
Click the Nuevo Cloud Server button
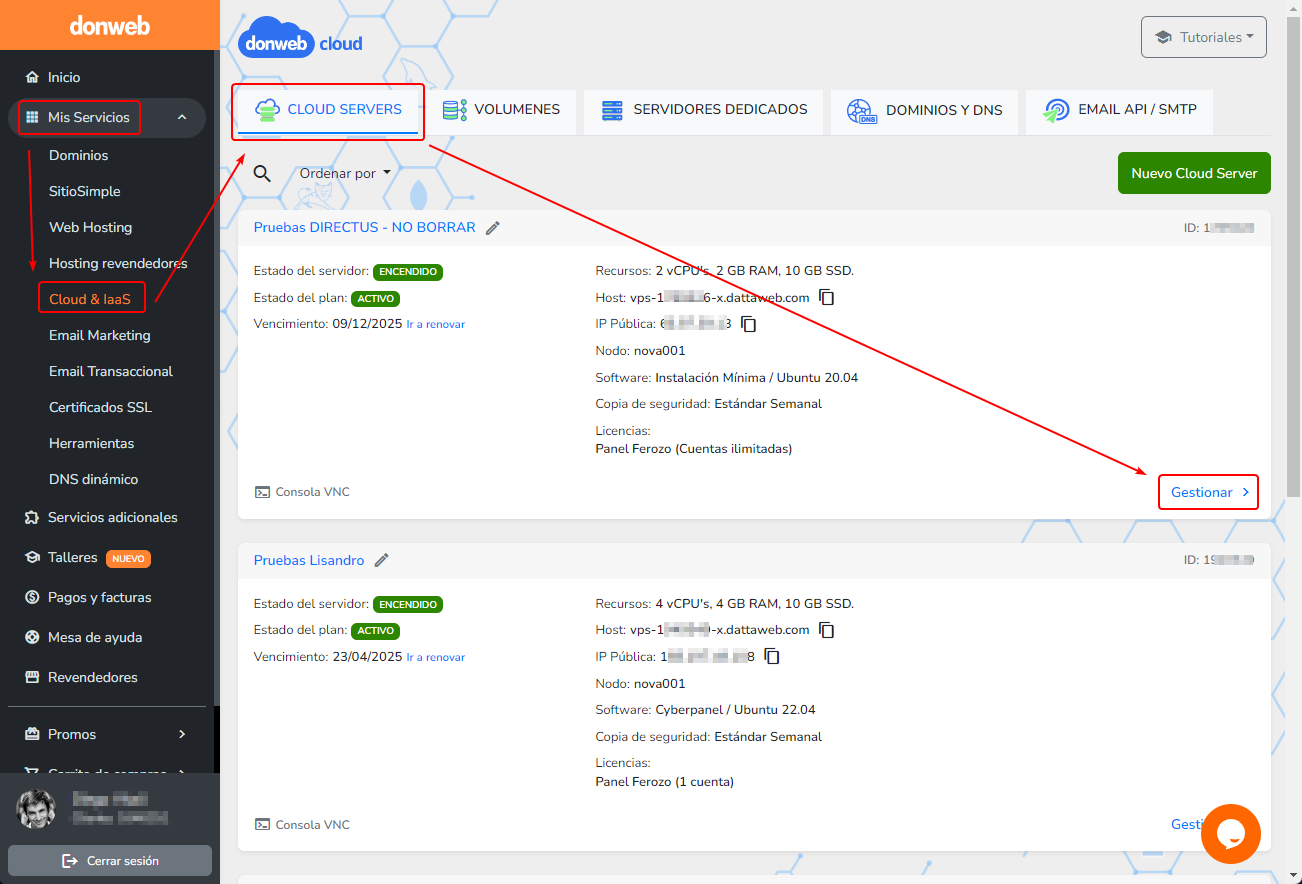[1194, 173]
